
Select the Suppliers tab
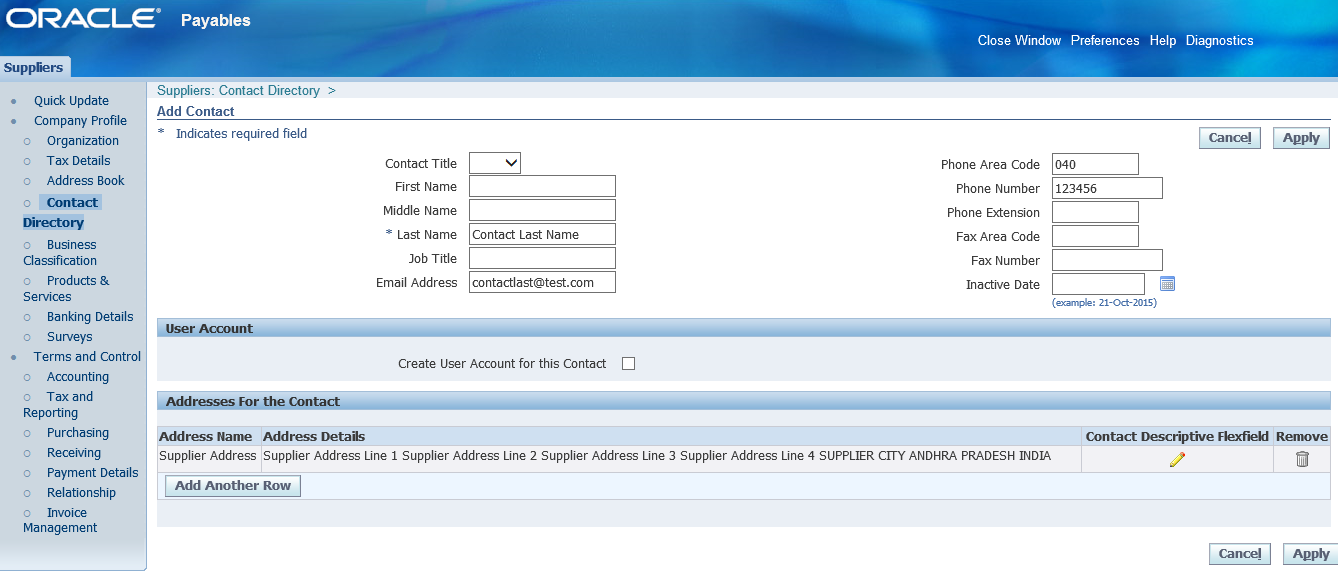[34, 68]
